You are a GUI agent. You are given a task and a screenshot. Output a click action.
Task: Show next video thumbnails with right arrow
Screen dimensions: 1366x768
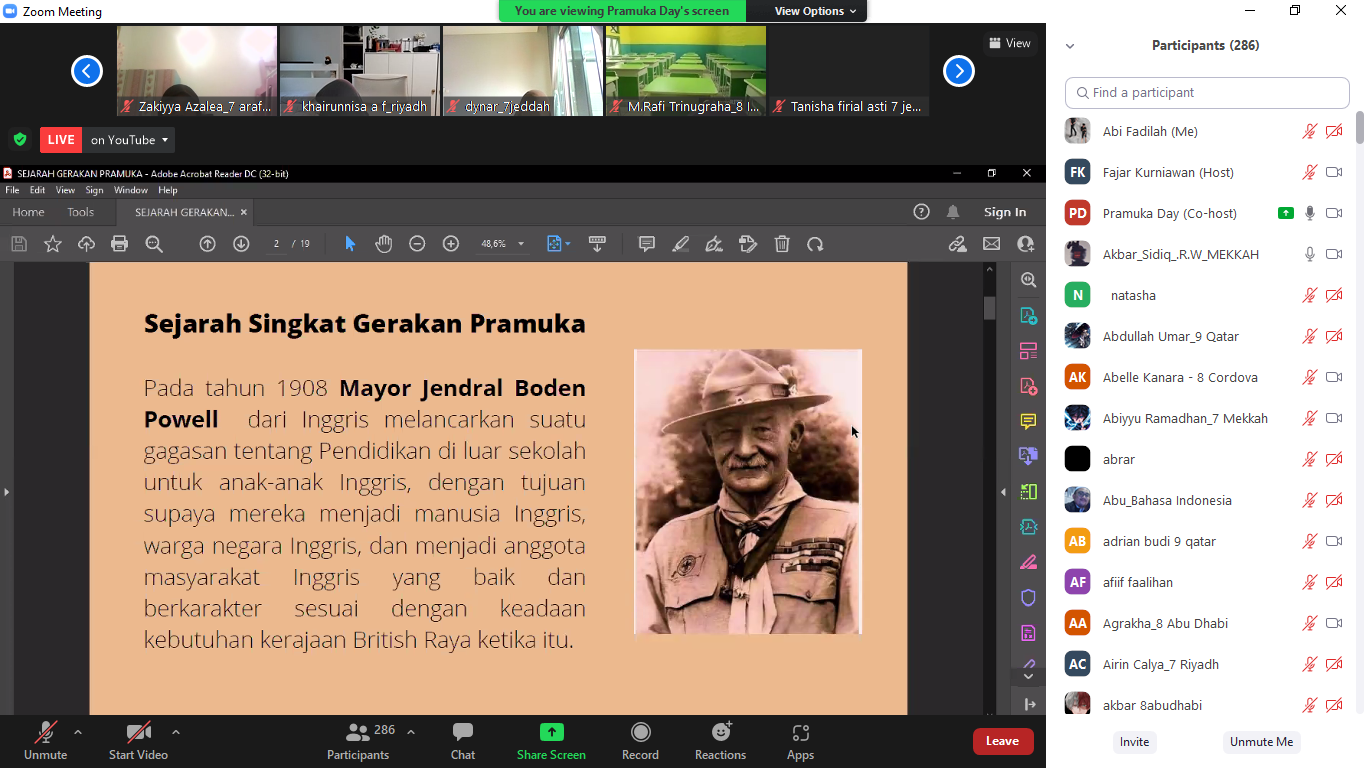[958, 71]
